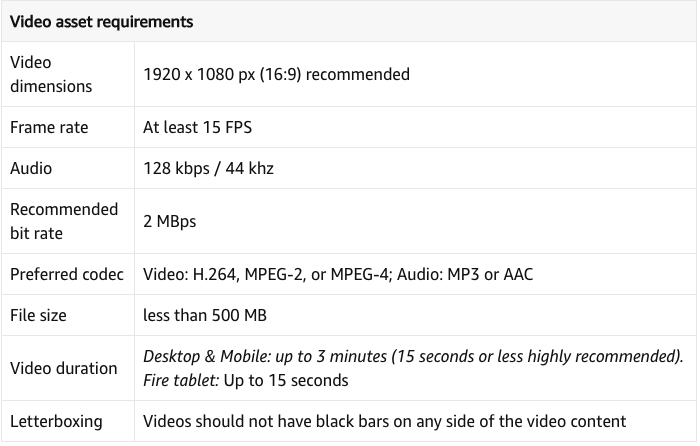Click the 'Audio: MP3 or AAC' text
The height and width of the screenshot is (446, 700).
(465, 275)
